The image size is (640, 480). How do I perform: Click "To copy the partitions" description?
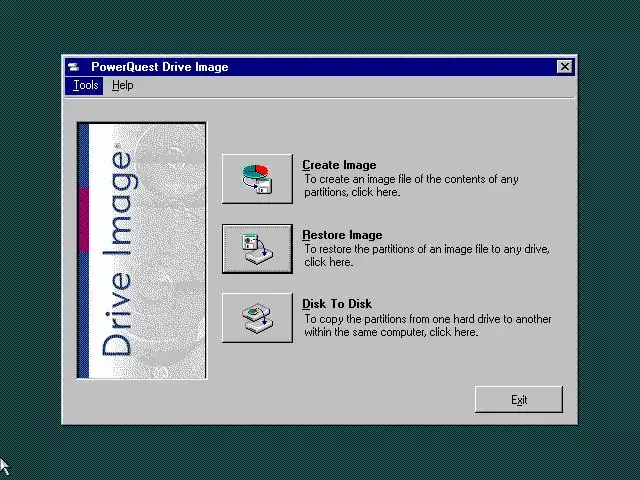point(428,325)
